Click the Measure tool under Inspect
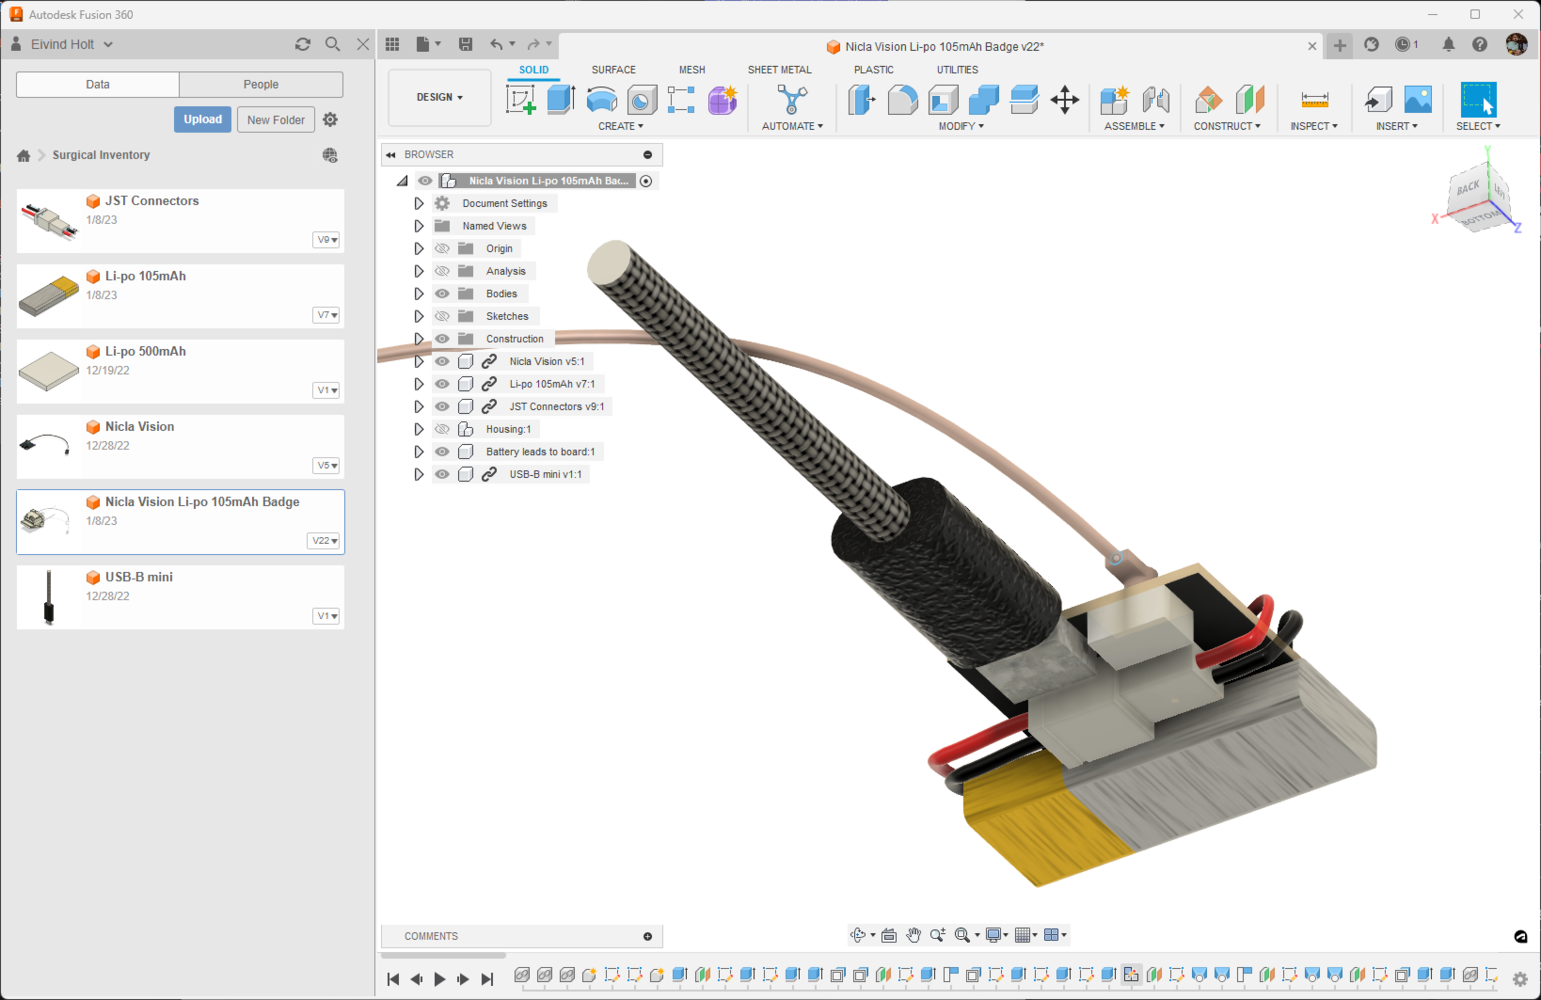Screen dimensions: 1541x1000 [x=1314, y=99]
